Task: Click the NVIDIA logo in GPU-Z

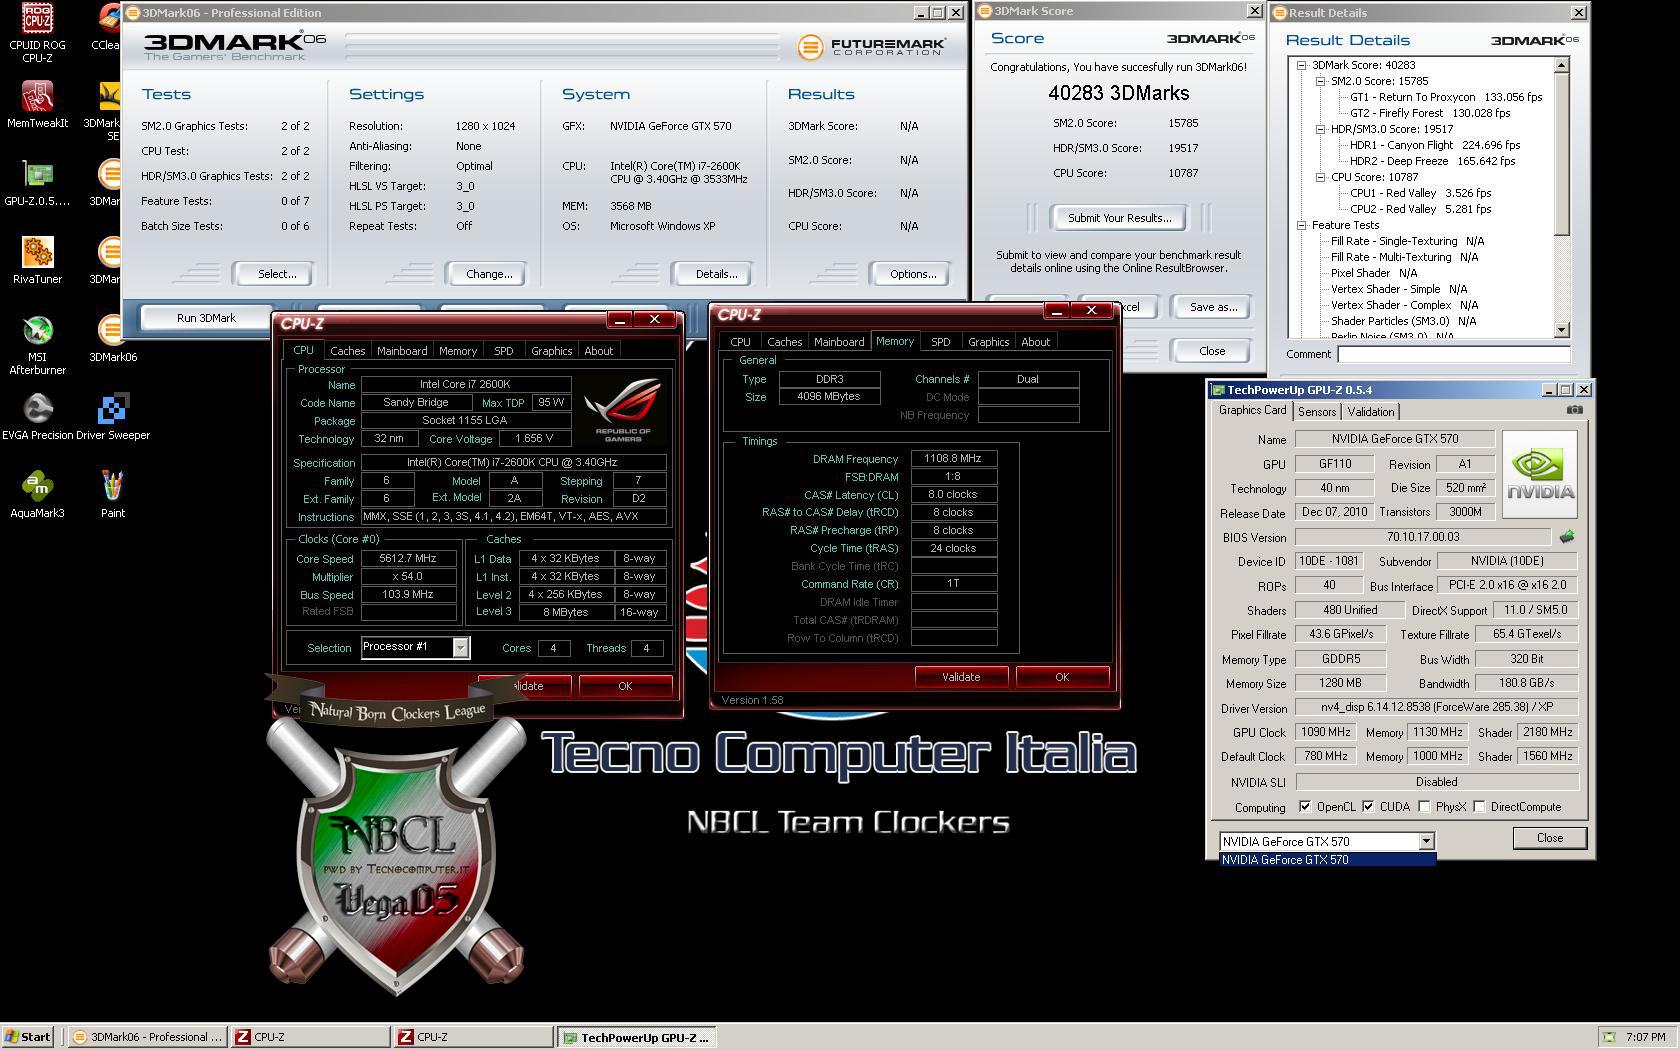Action: 1540,474
